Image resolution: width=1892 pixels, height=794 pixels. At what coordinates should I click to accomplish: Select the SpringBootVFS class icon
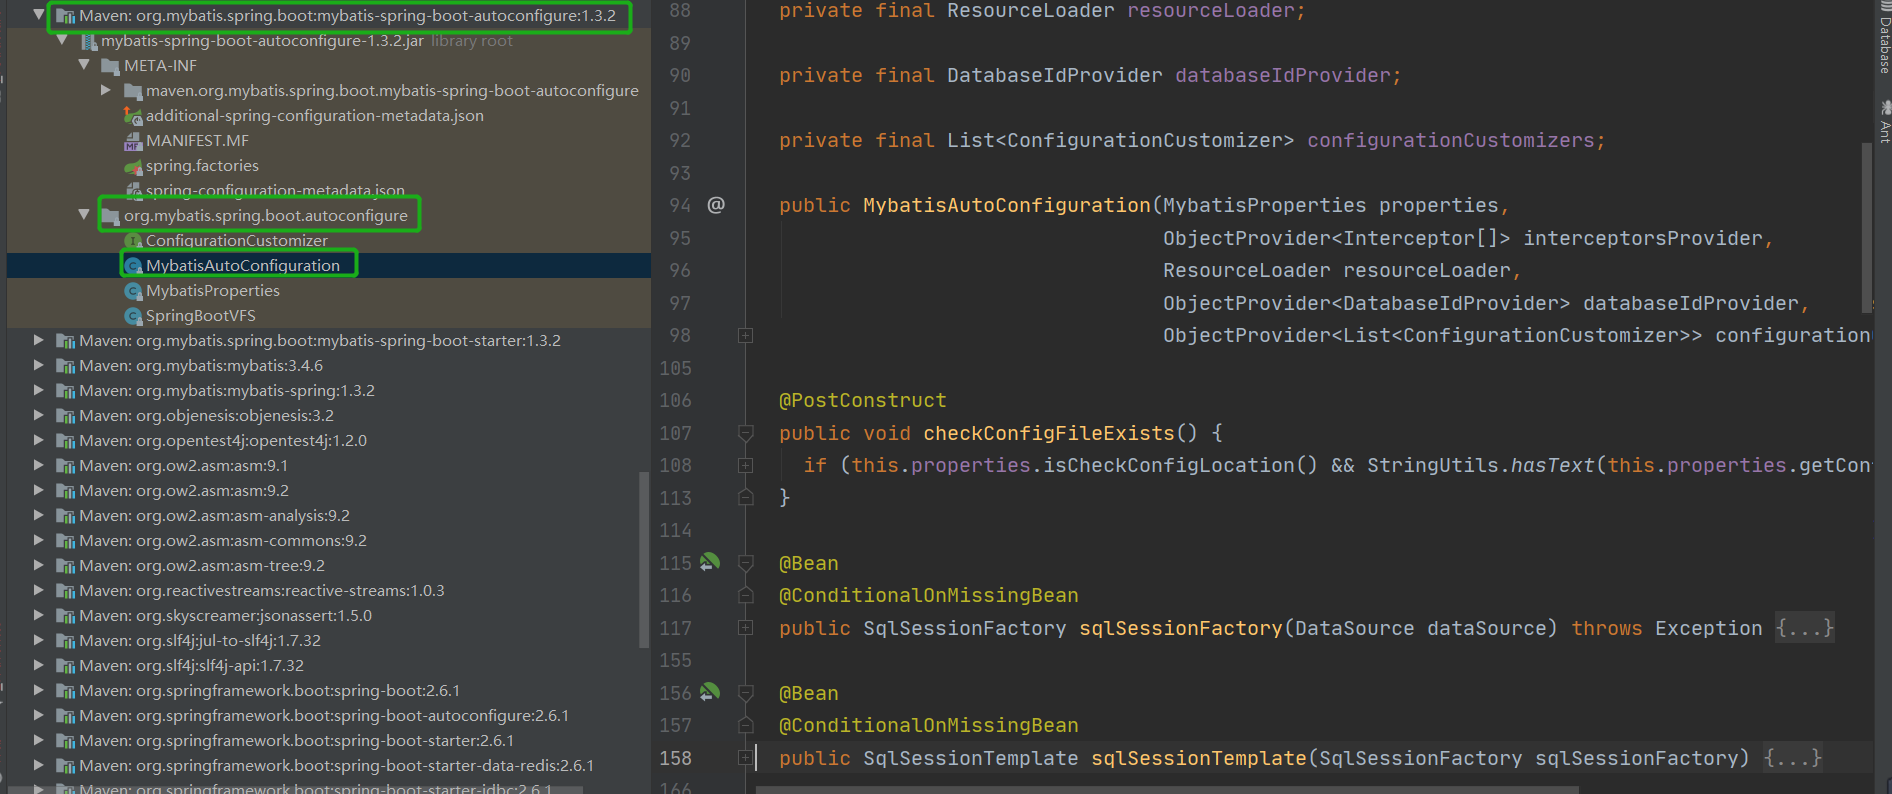133,316
